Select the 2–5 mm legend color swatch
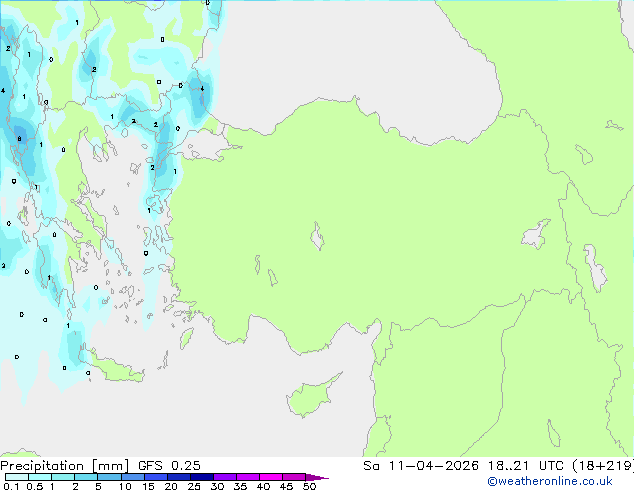Viewport: 634px width, 490px height. click(86, 477)
